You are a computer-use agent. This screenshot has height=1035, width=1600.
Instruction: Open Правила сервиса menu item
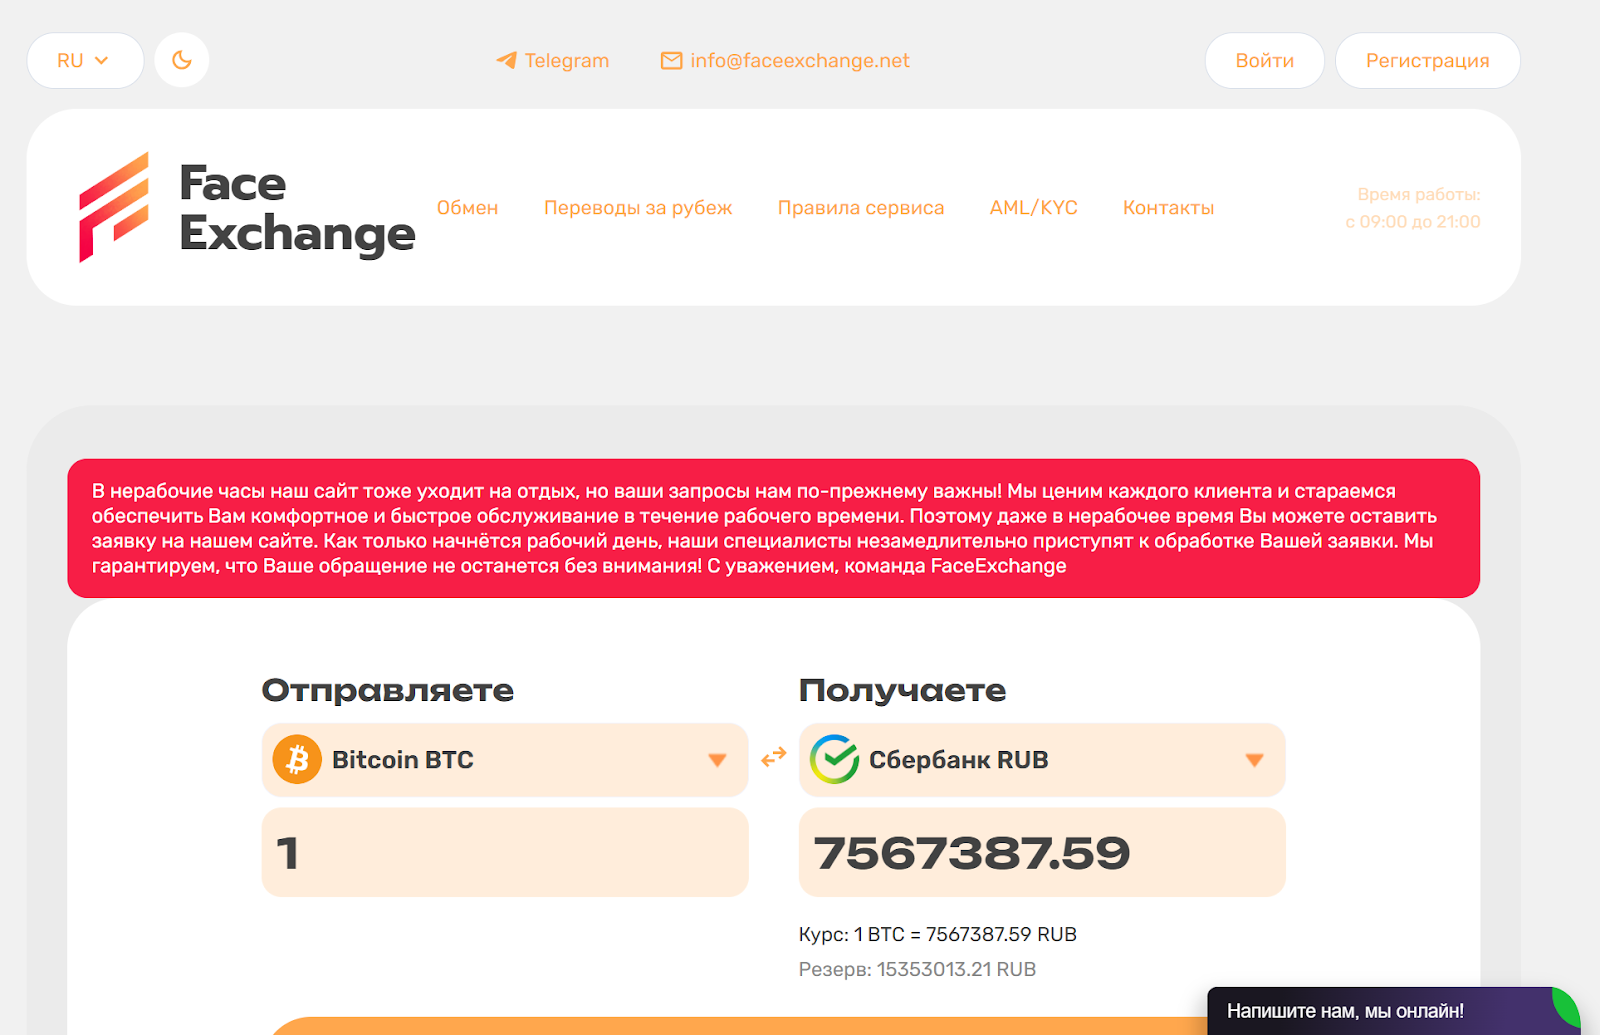coord(861,208)
